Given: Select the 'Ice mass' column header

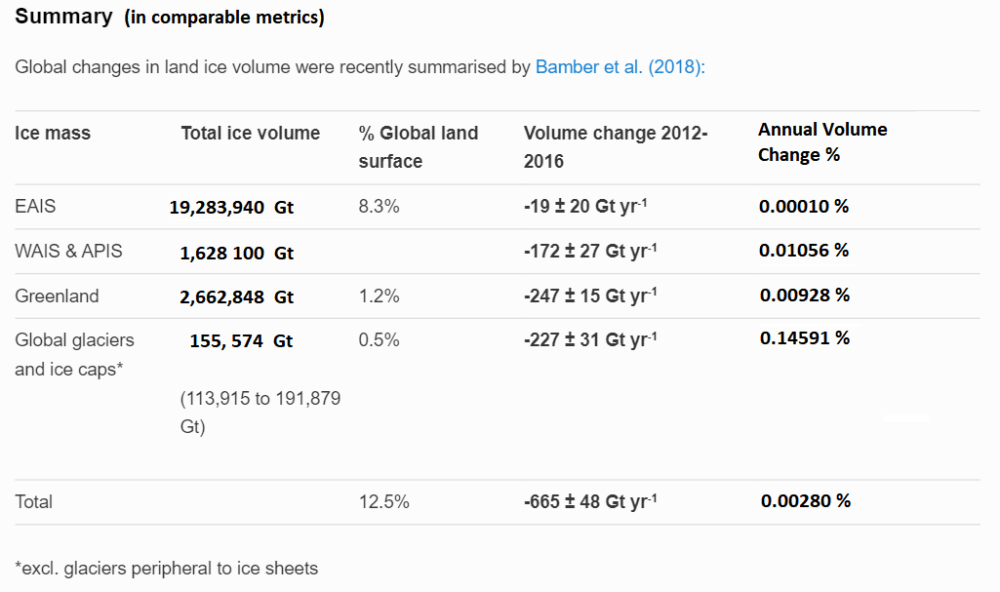Looking at the screenshot, I should pos(52,133).
